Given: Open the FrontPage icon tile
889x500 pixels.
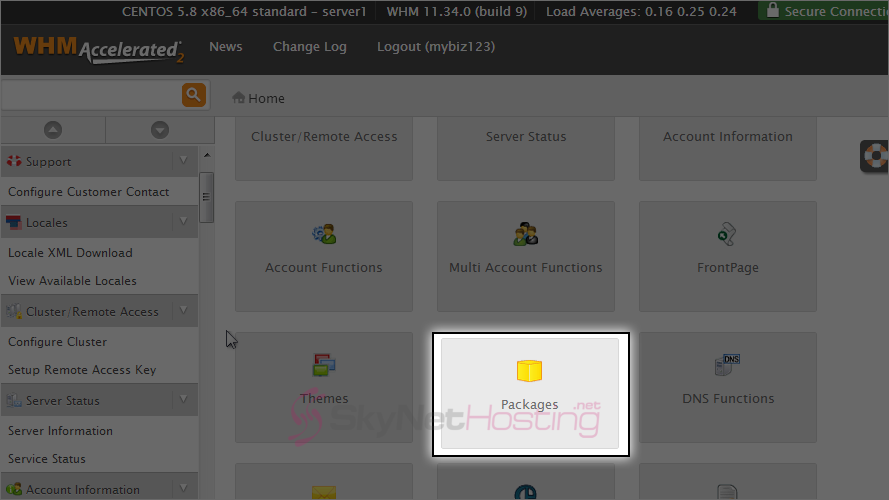Looking at the screenshot, I should pos(727,256).
